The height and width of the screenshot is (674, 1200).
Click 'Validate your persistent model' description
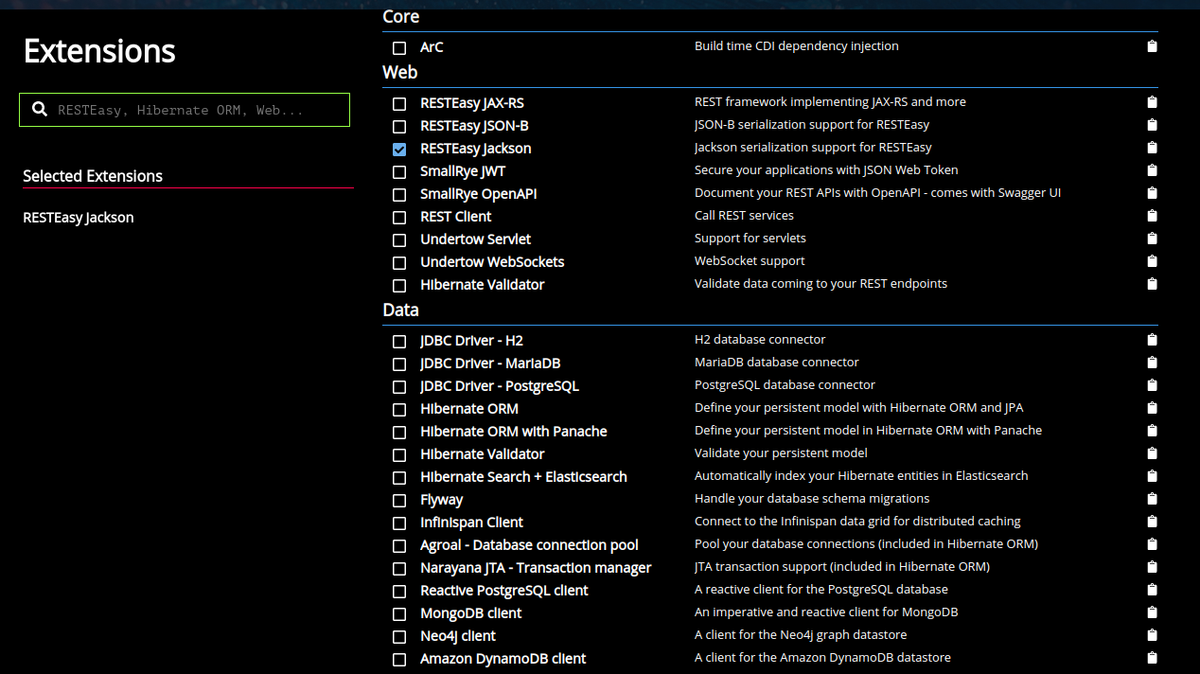point(781,453)
